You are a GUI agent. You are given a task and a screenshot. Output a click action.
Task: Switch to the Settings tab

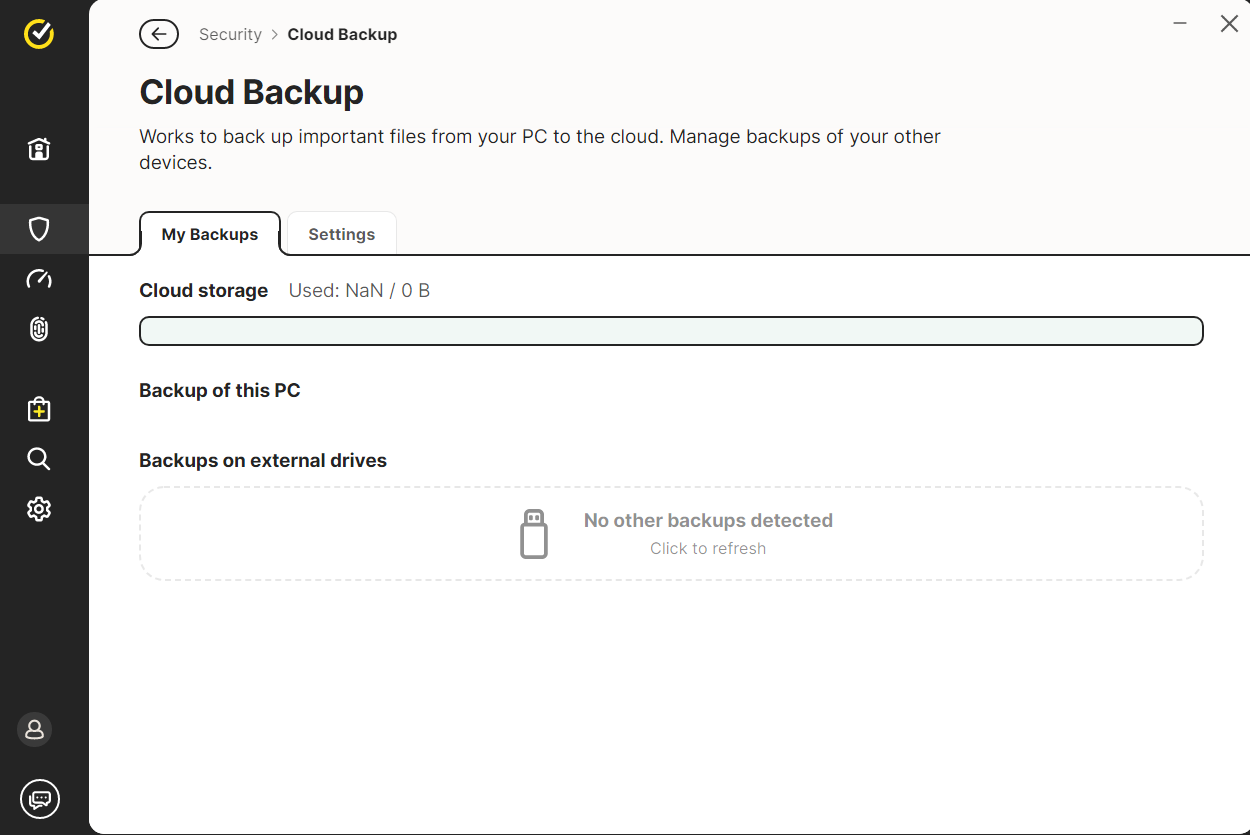pyautogui.click(x=342, y=234)
